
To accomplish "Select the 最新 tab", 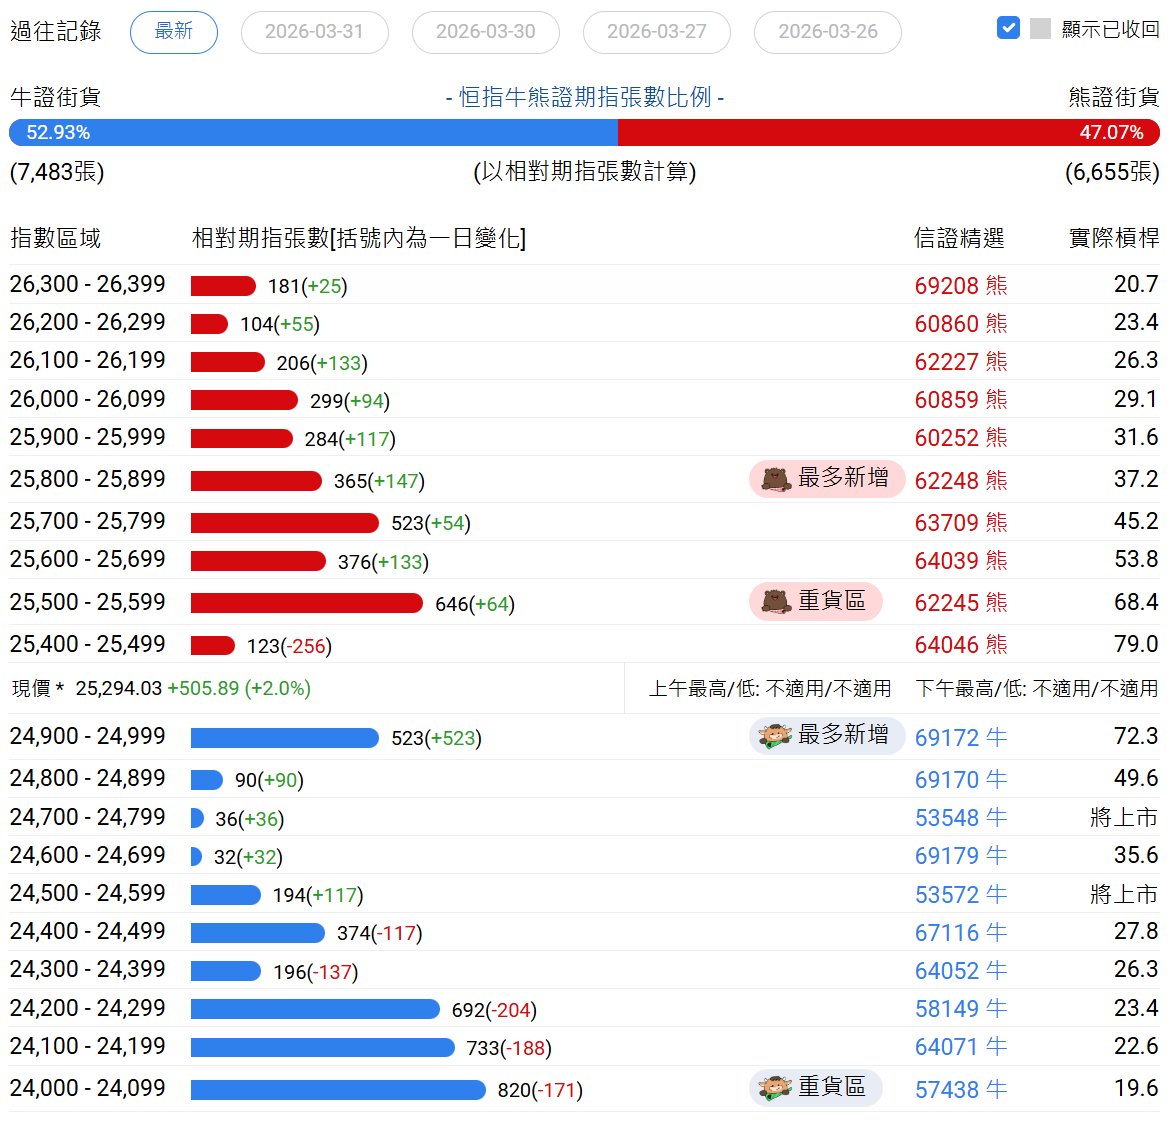I will (174, 32).
